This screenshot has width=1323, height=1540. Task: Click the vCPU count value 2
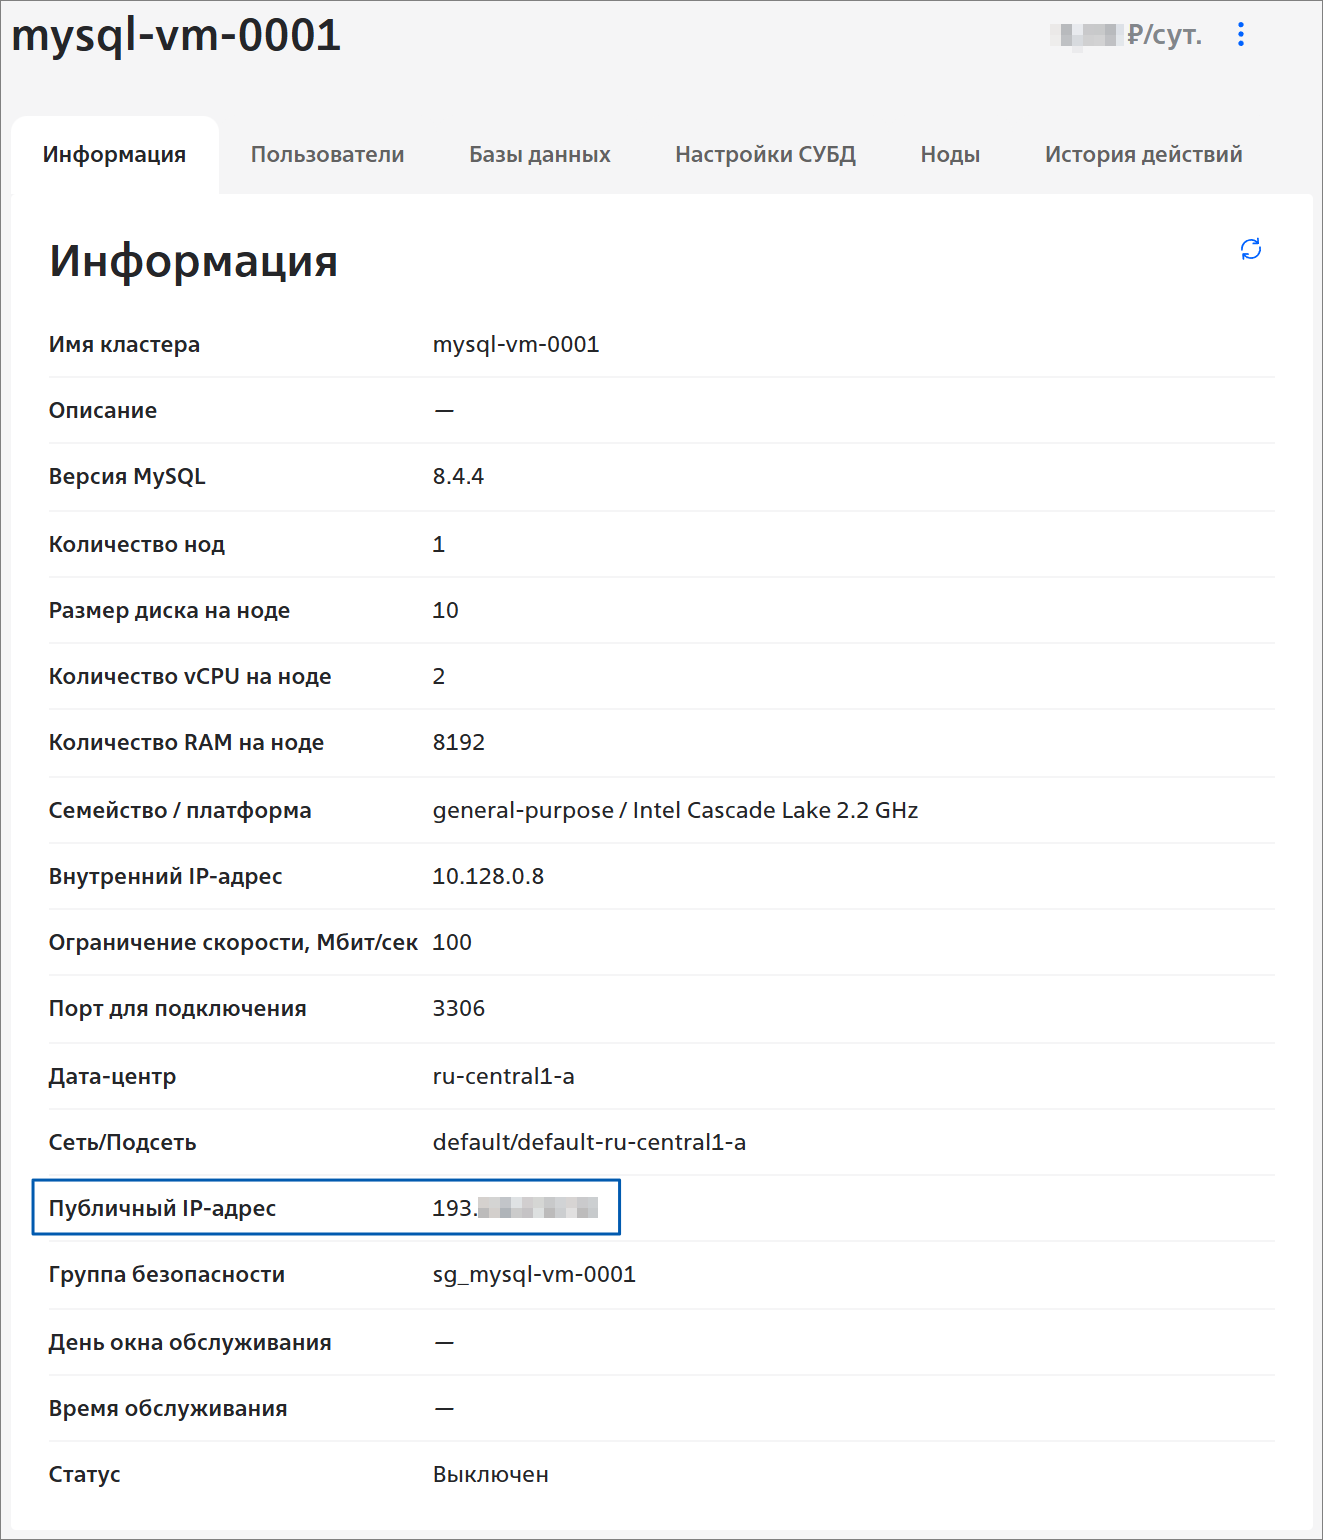point(439,676)
